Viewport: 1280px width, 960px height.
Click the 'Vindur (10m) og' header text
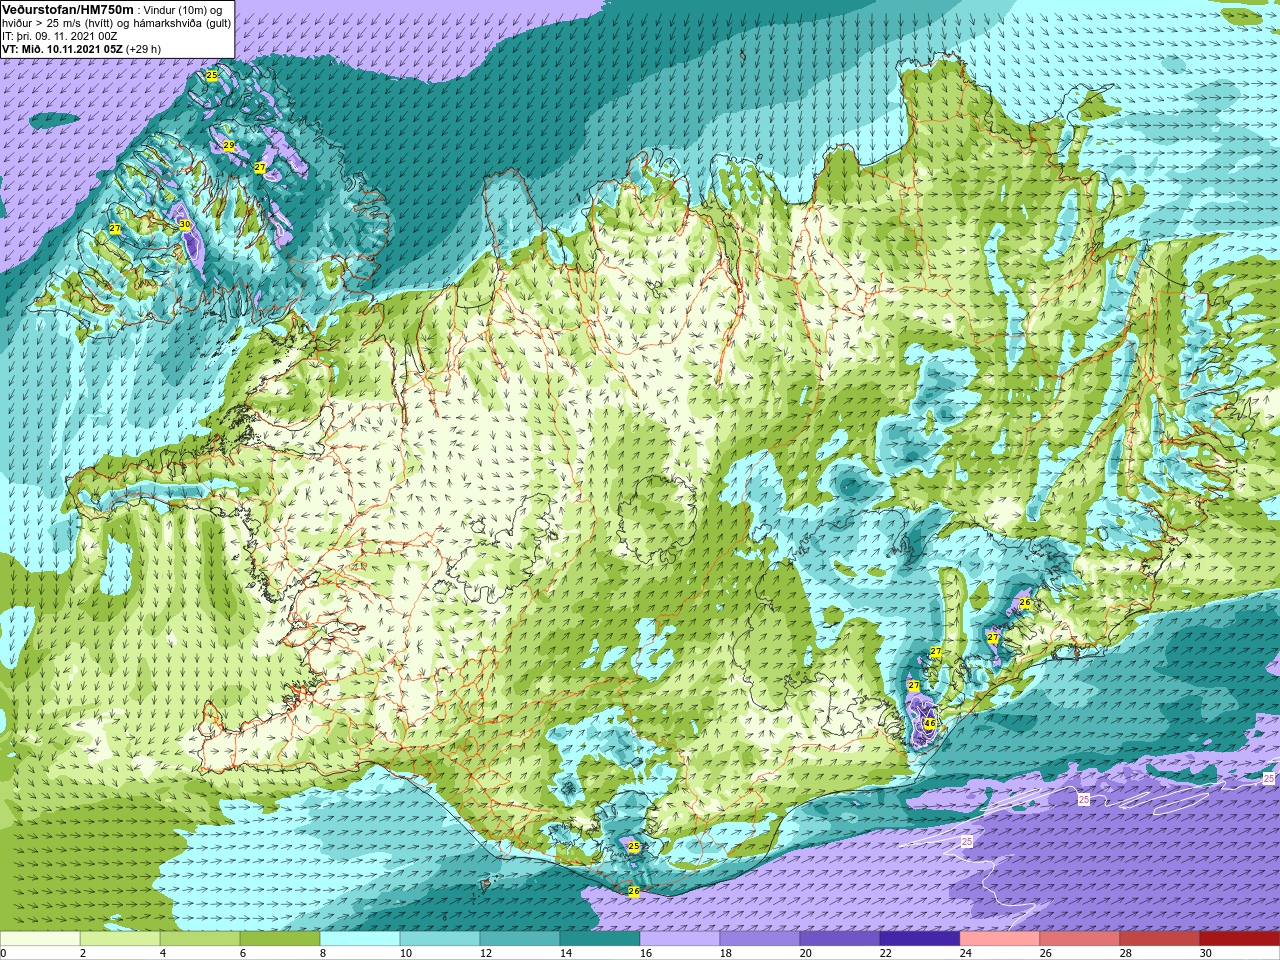183,10
